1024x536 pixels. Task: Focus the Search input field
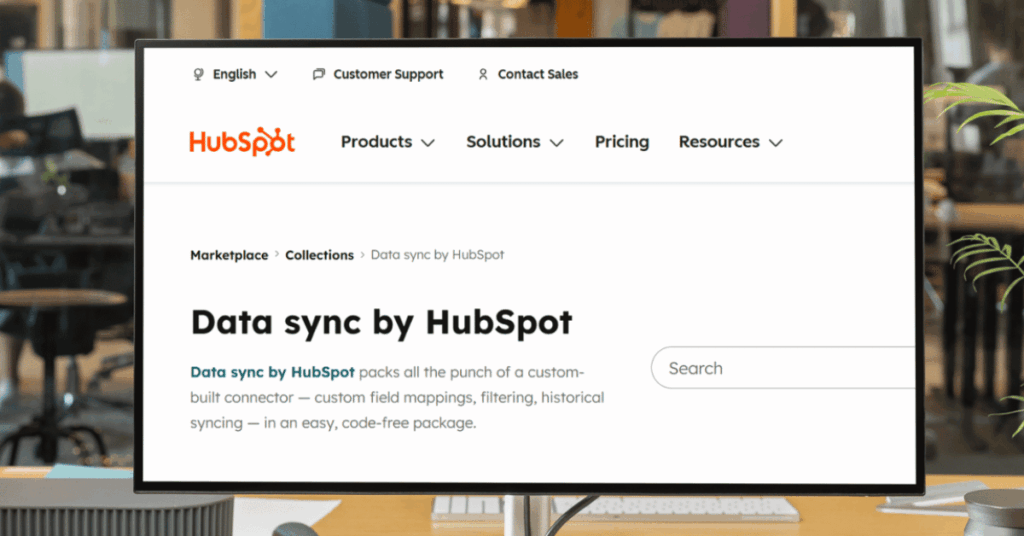click(783, 368)
